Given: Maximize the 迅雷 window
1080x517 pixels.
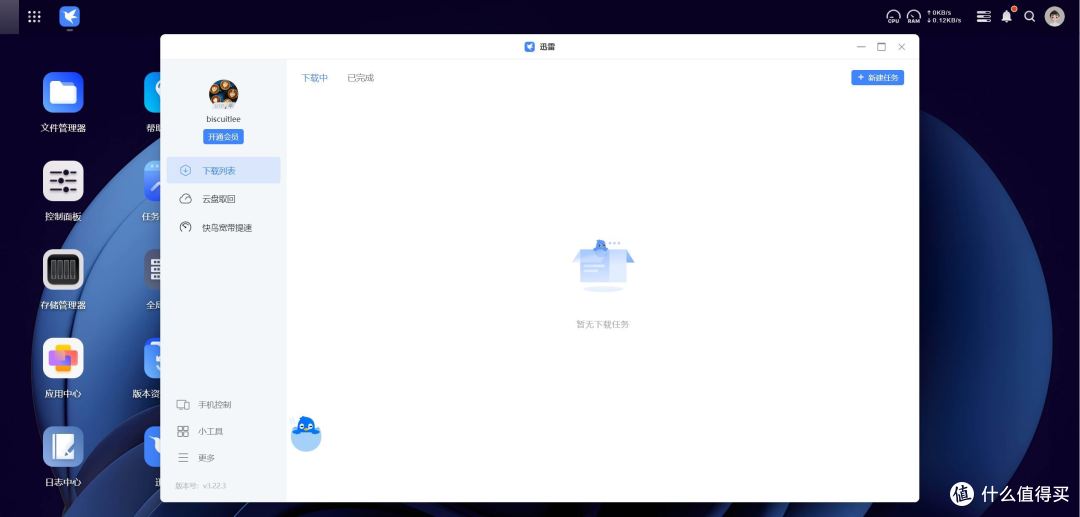Looking at the screenshot, I should click(881, 47).
